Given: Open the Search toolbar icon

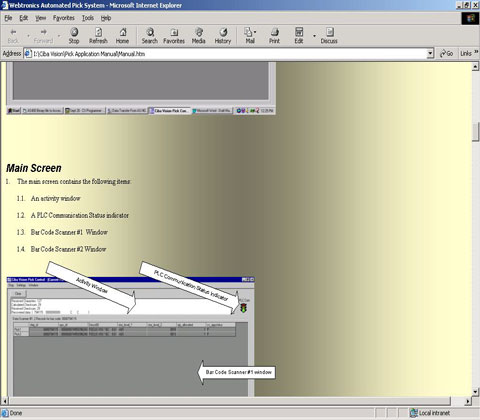Looking at the screenshot, I should click(x=150, y=36).
